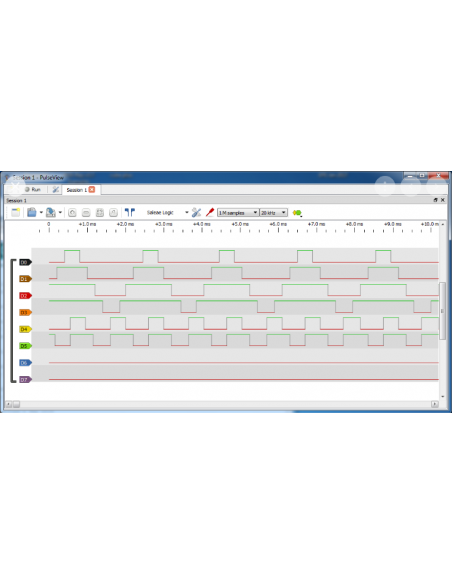Screen dimensions: 452x584
Task: Click the open file icon
Action: coord(32,212)
